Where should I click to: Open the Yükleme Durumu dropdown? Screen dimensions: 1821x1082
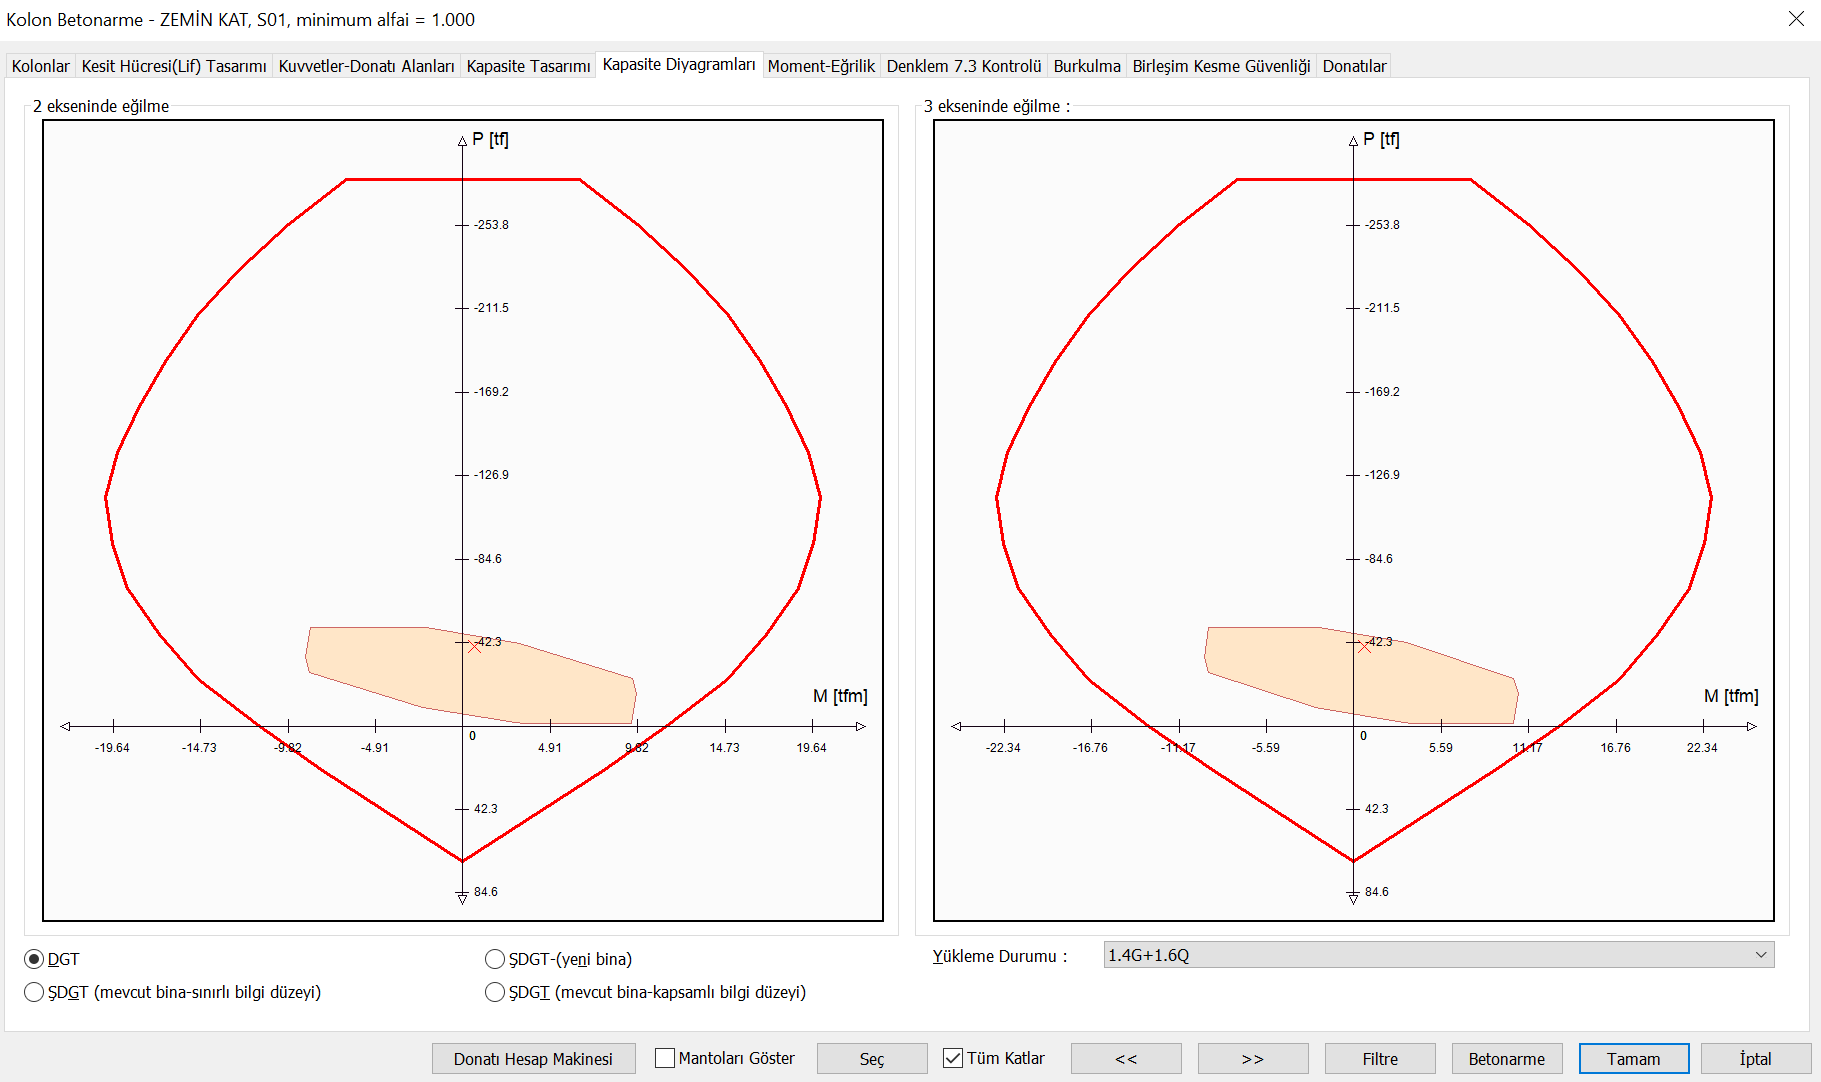pyautogui.click(x=1439, y=955)
